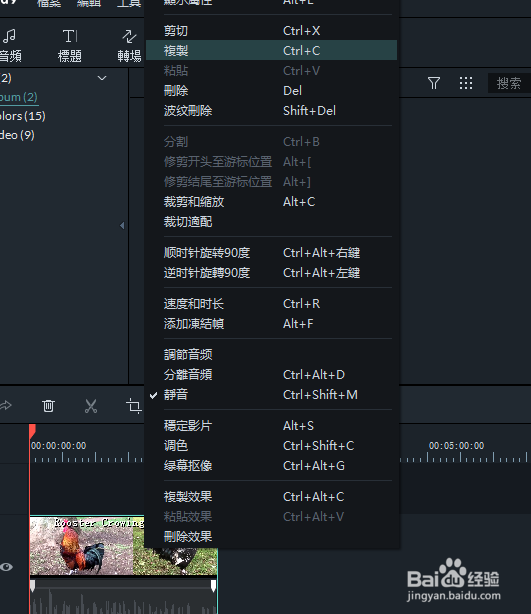Select the 'lors (15)' folder item

pyautogui.click(x=23, y=116)
